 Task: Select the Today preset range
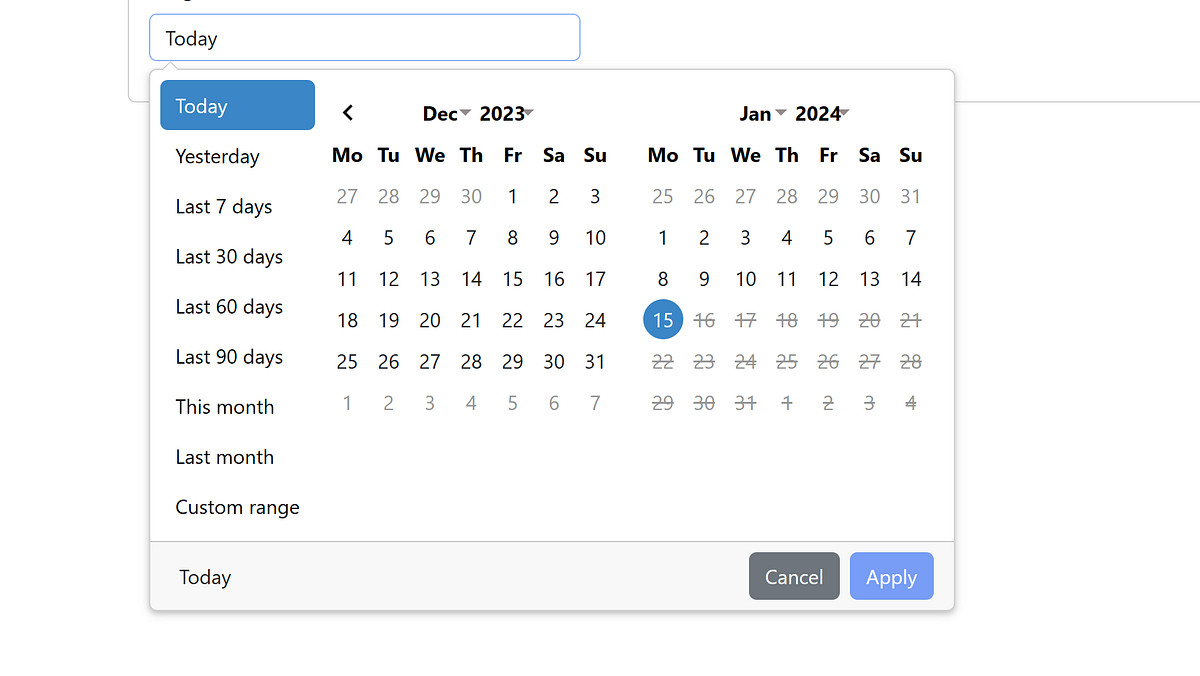tap(238, 106)
